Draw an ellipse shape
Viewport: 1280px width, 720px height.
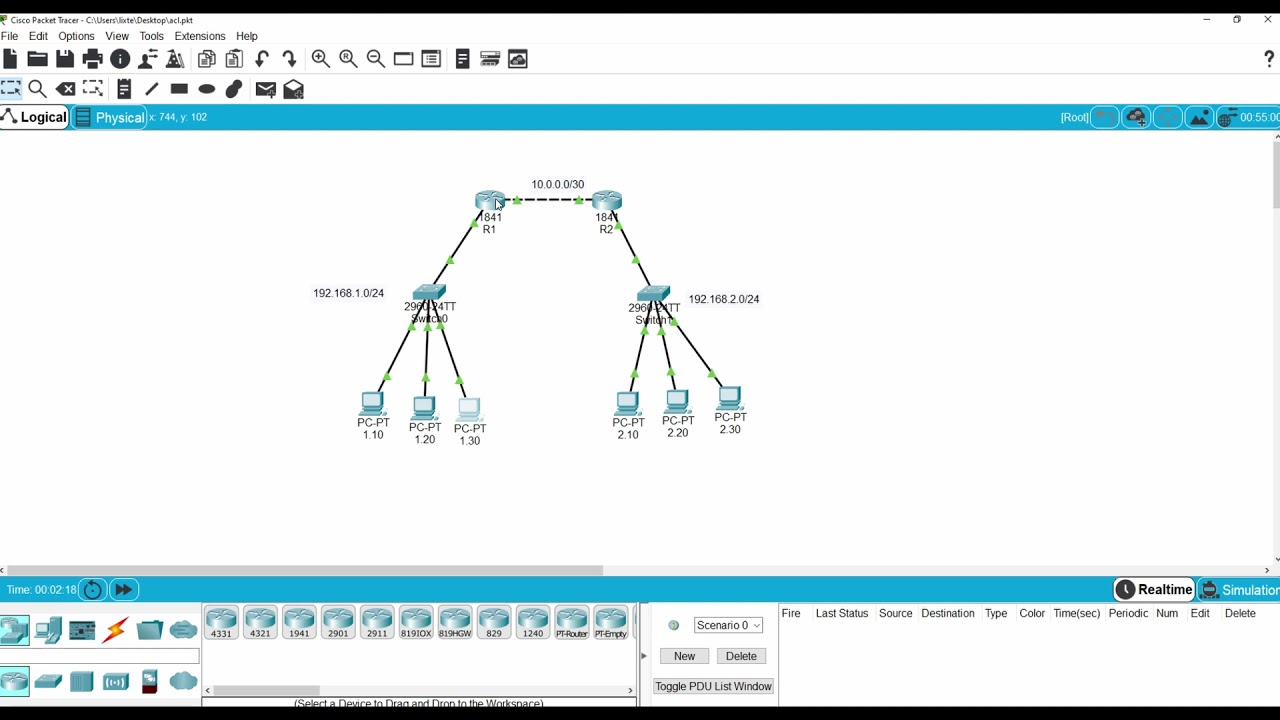207,89
